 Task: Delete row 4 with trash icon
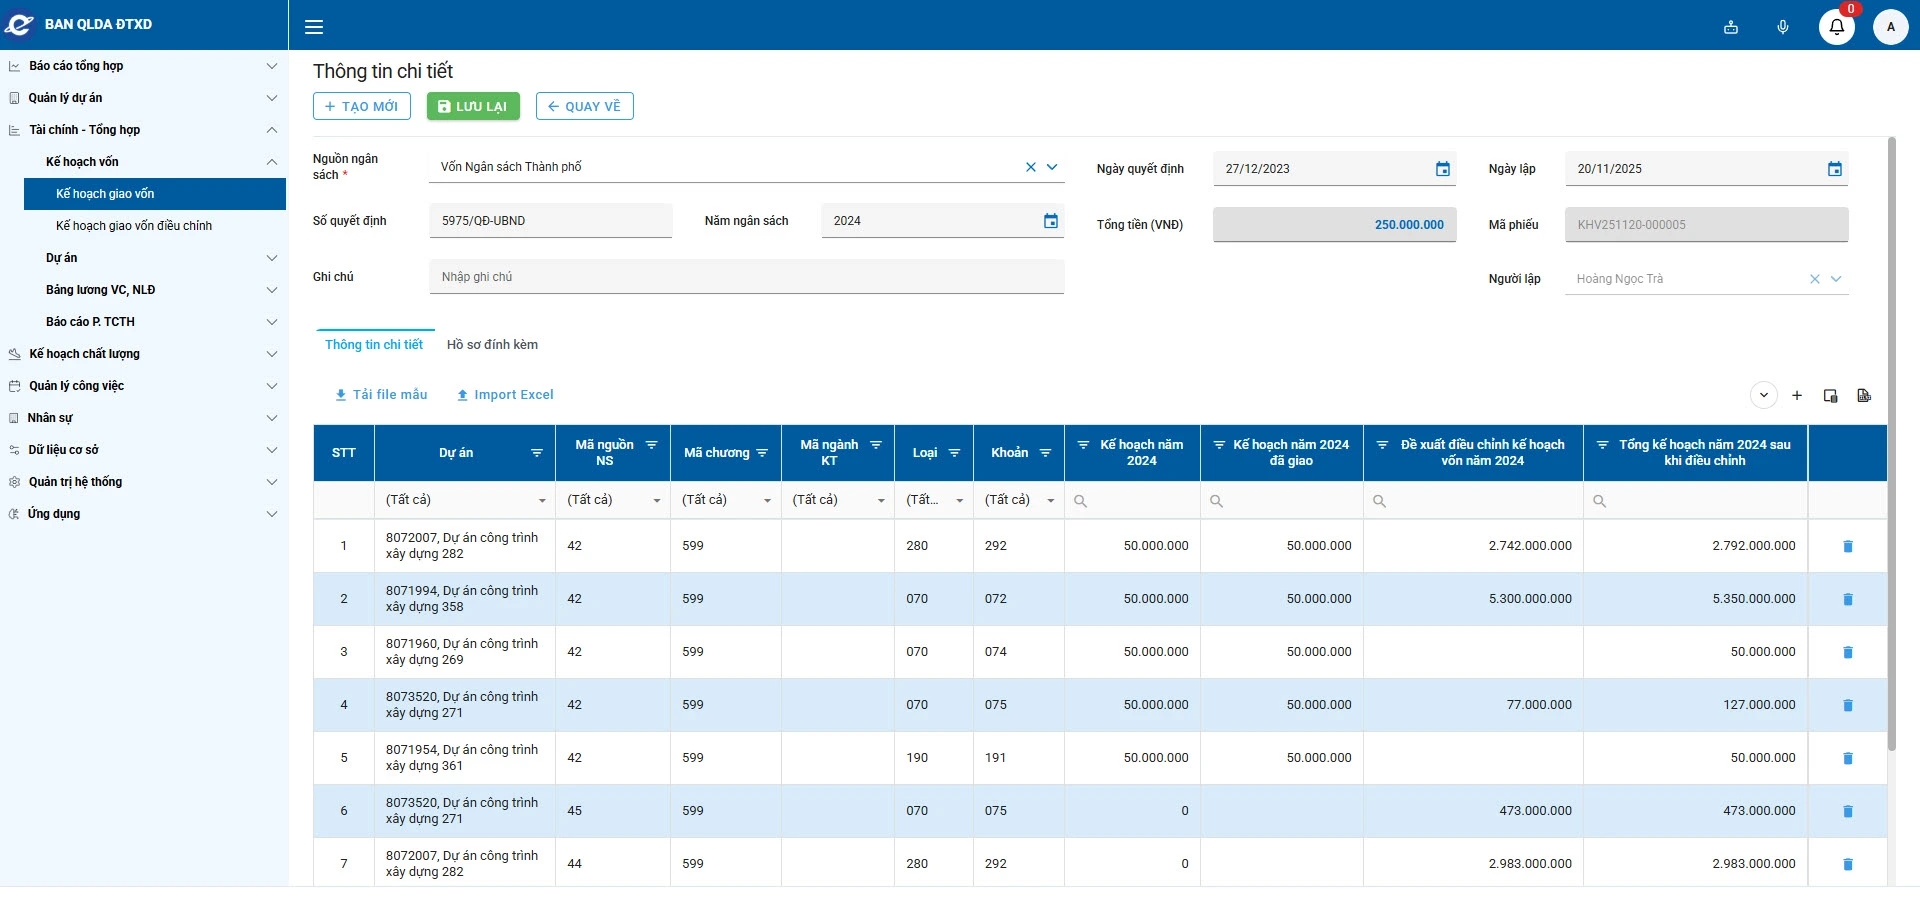click(x=1847, y=705)
